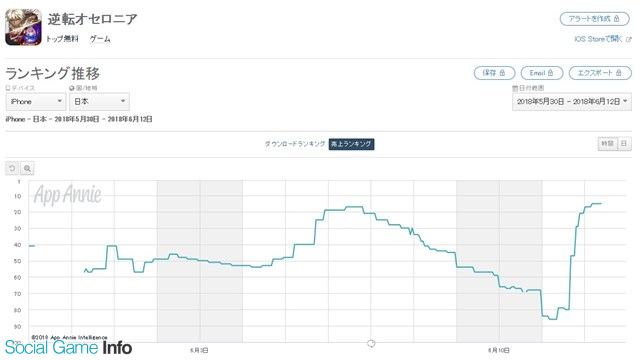
Task: Open the iPhone device dropdown
Action: [x=36, y=102]
